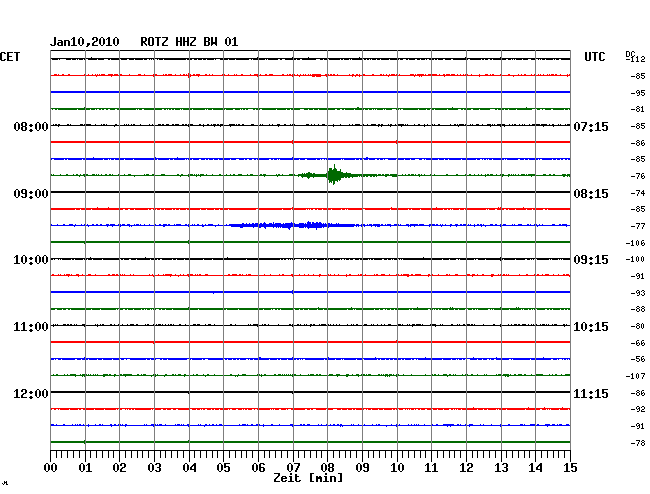Screen dimensions: 650x494
Task: Select the 03 minute axis tick label
Action: click(x=154, y=468)
